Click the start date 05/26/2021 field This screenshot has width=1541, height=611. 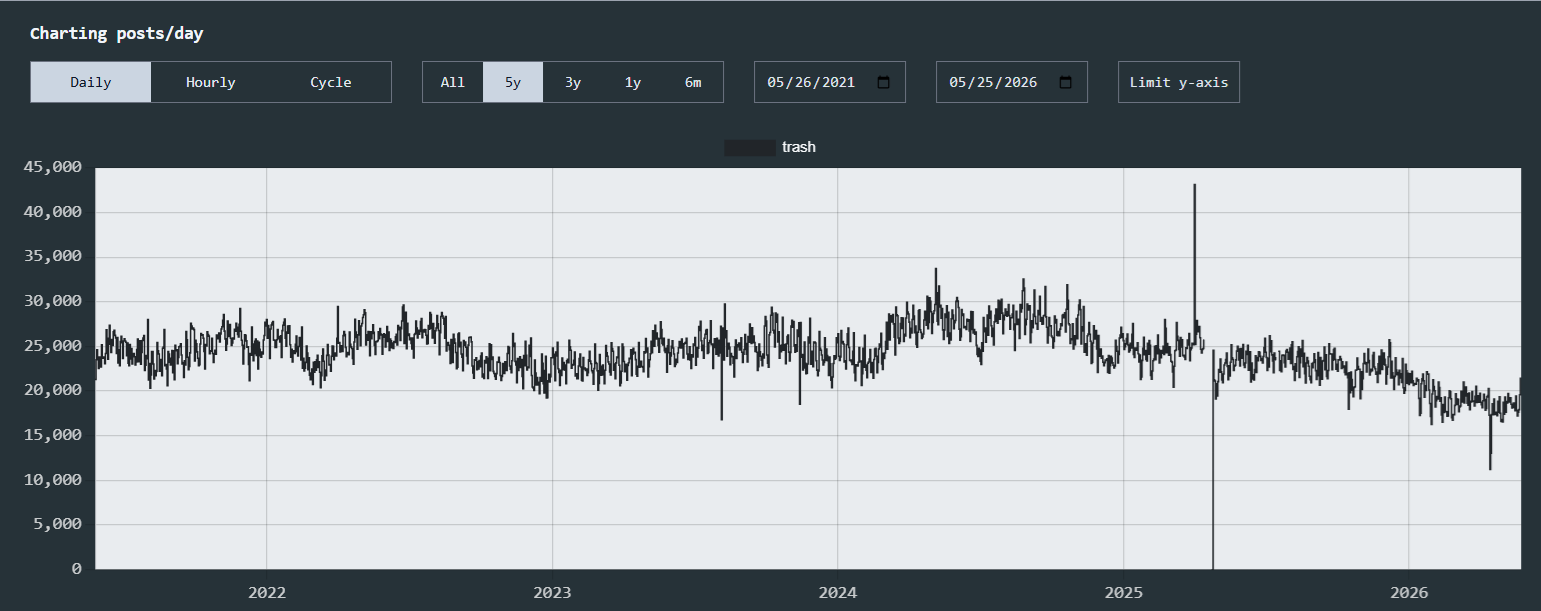[x=830, y=82]
